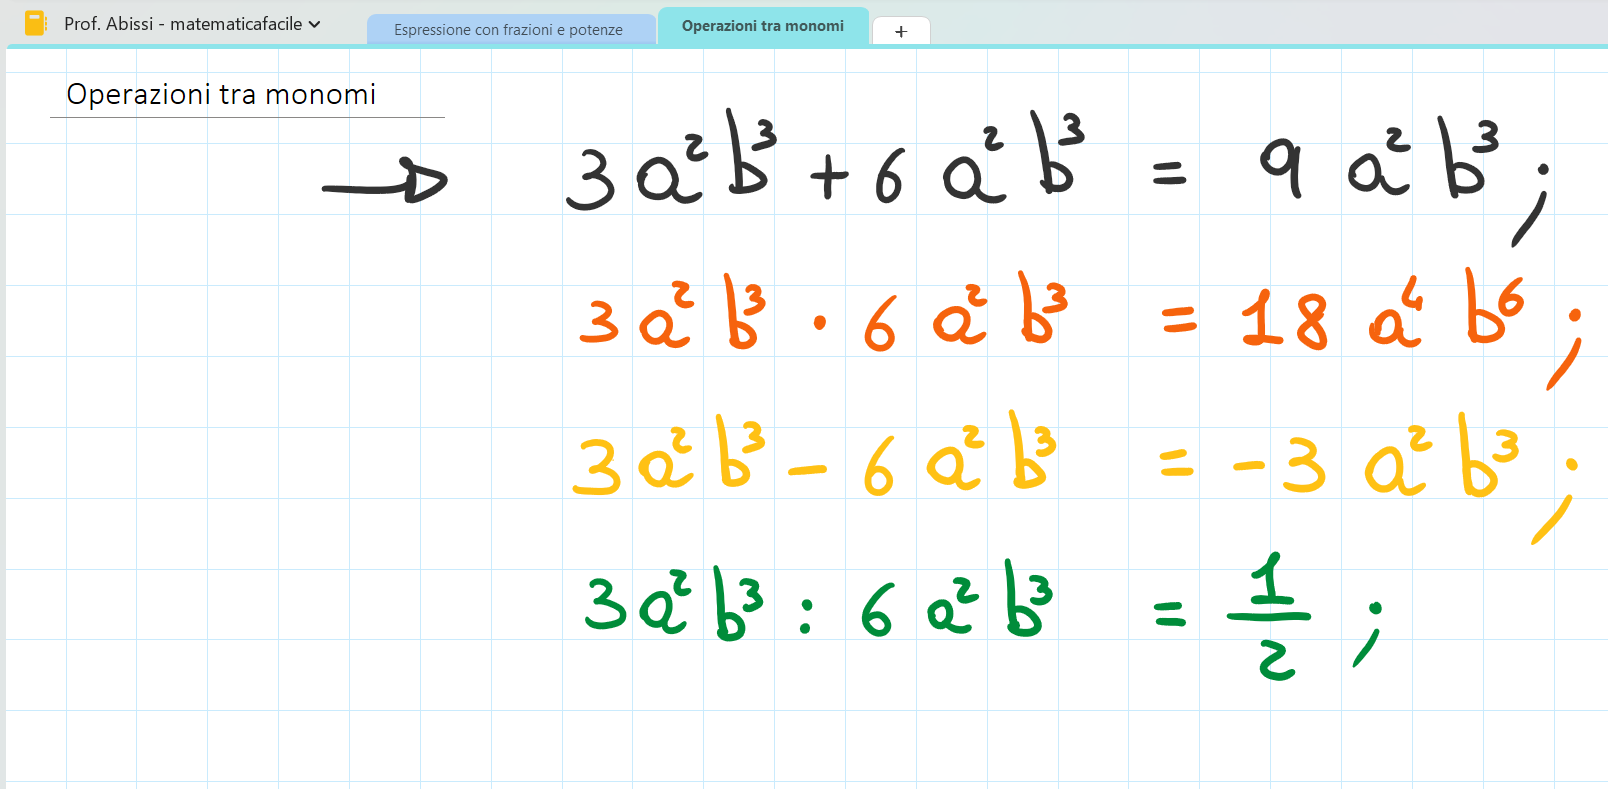Click the green fraction one half
Viewport: 1608px width, 789px height.
pos(1270,616)
